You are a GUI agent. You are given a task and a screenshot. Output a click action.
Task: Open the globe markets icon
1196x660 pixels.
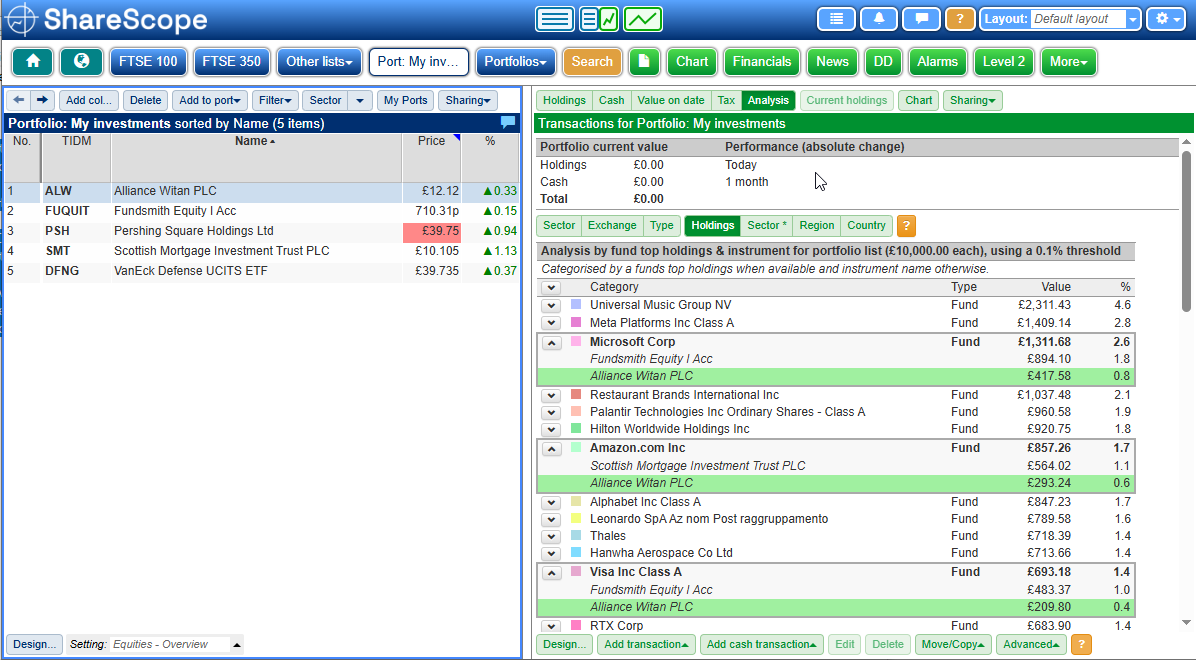pyautogui.click(x=81, y=62)
